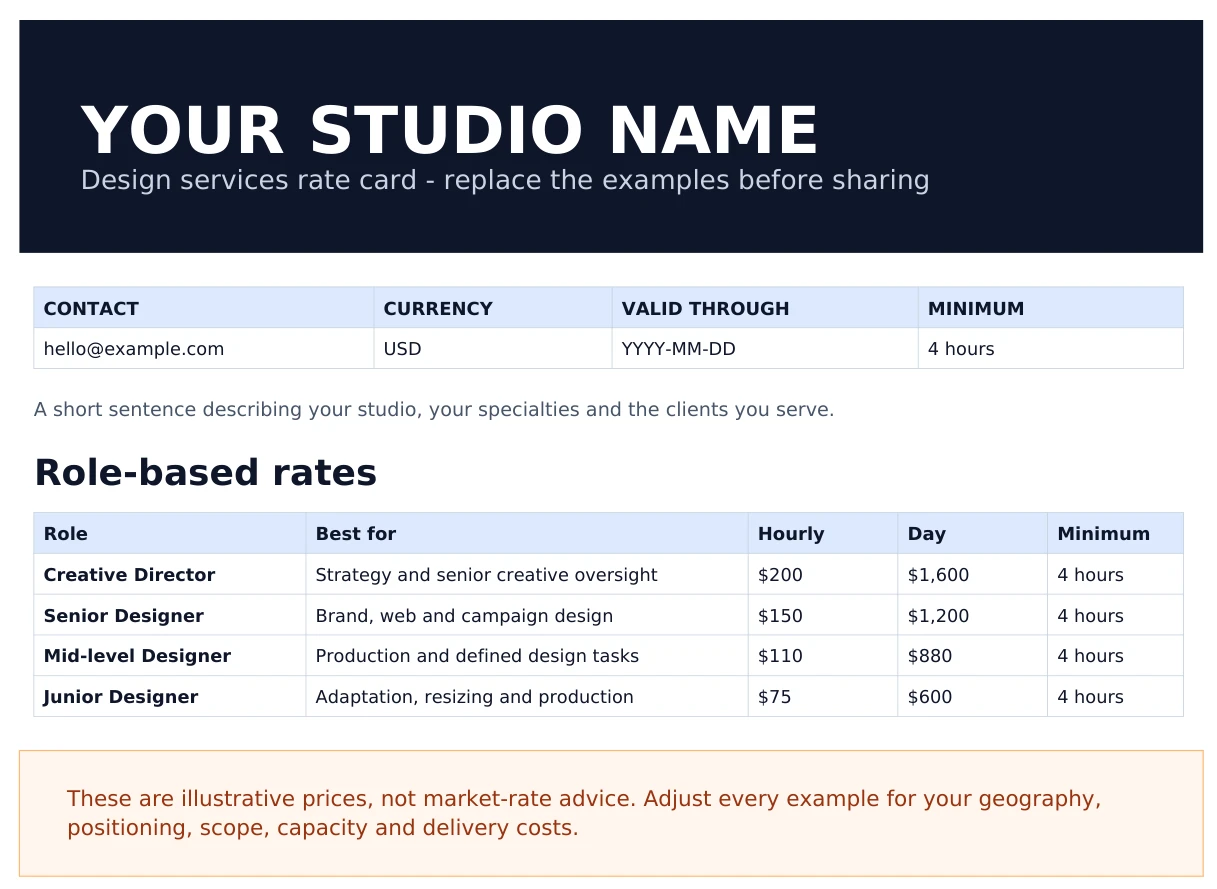Click Brand, web and campaign design cell

tap(527, 616)
